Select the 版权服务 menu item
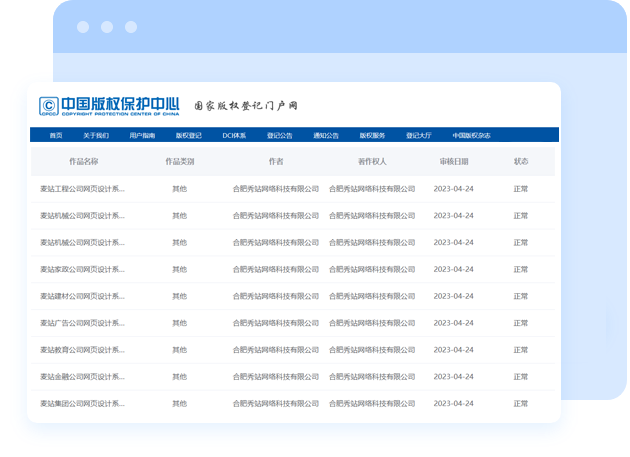 pos(372,135)
